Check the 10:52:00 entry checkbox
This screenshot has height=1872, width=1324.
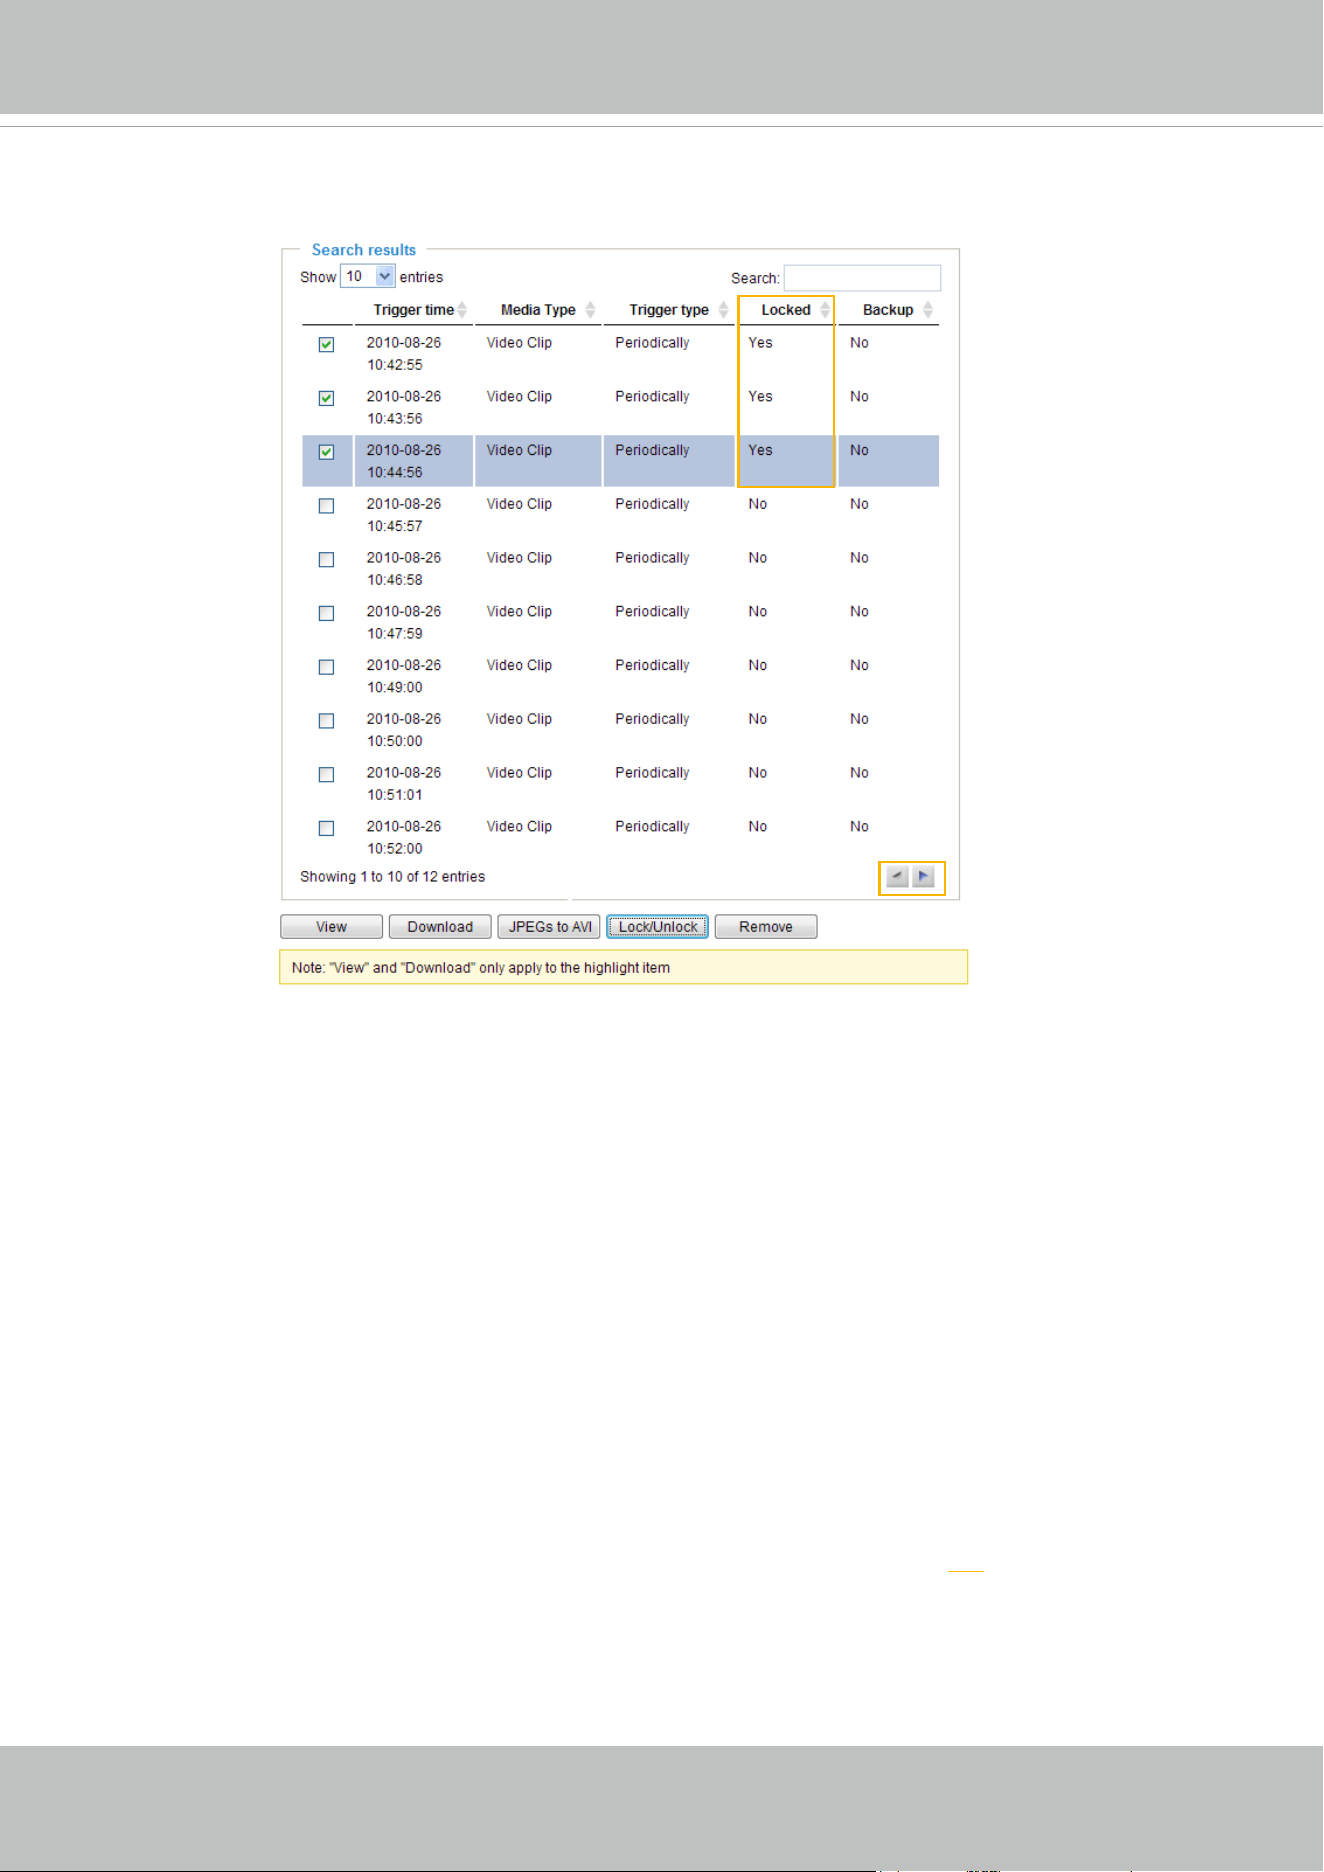(x=326, y=828)
